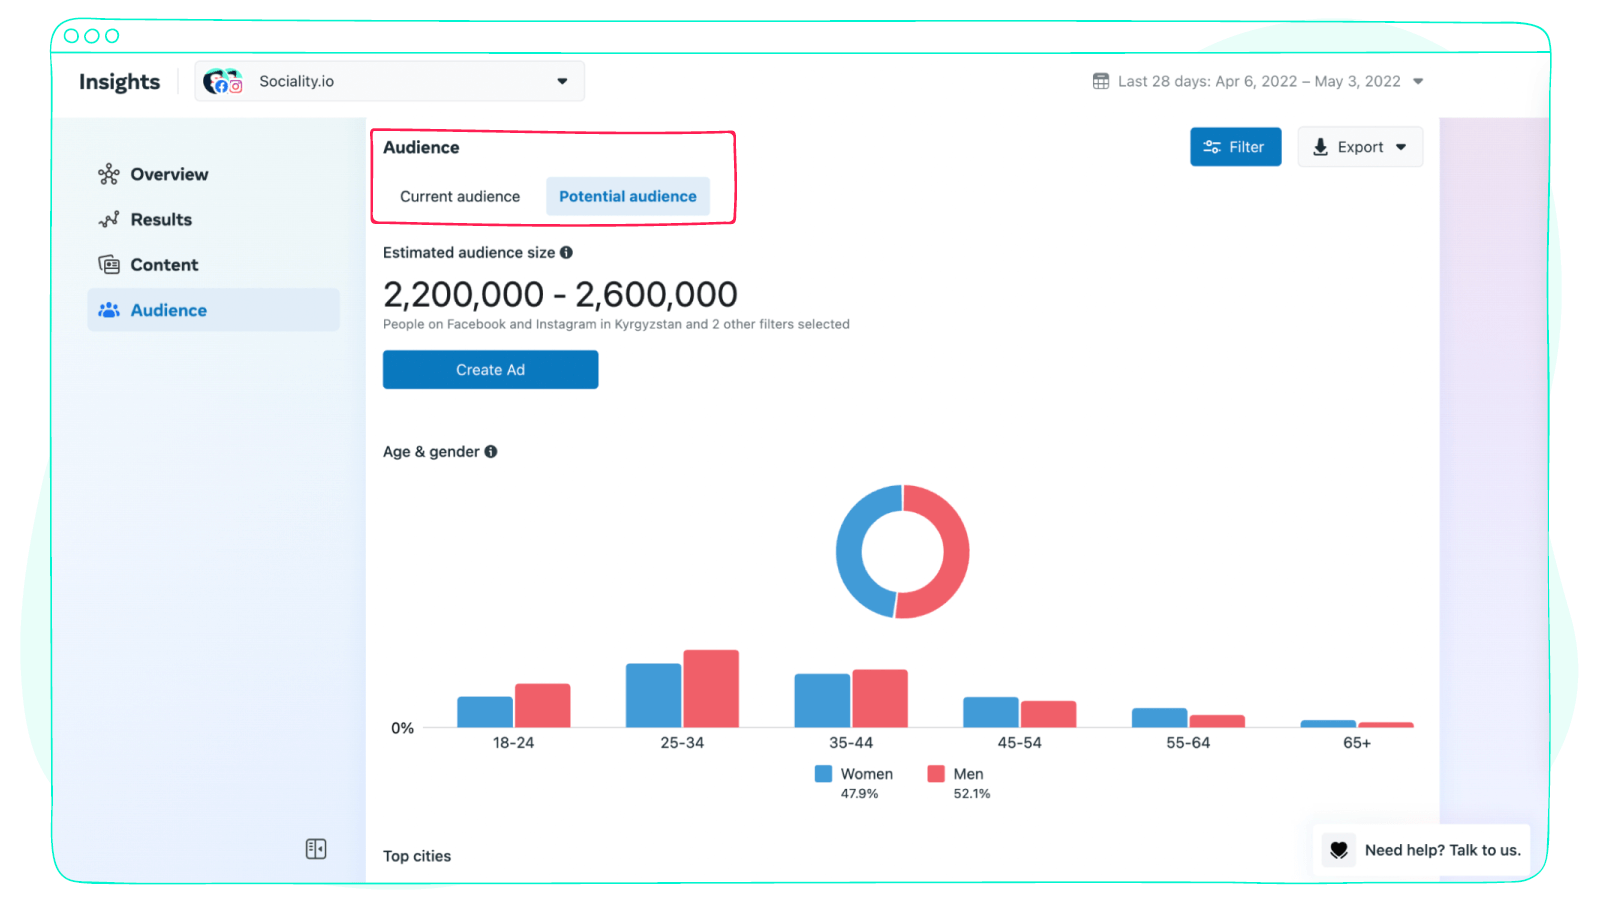
Task: Click the Results line-chart icon
Action: (107, 219)
